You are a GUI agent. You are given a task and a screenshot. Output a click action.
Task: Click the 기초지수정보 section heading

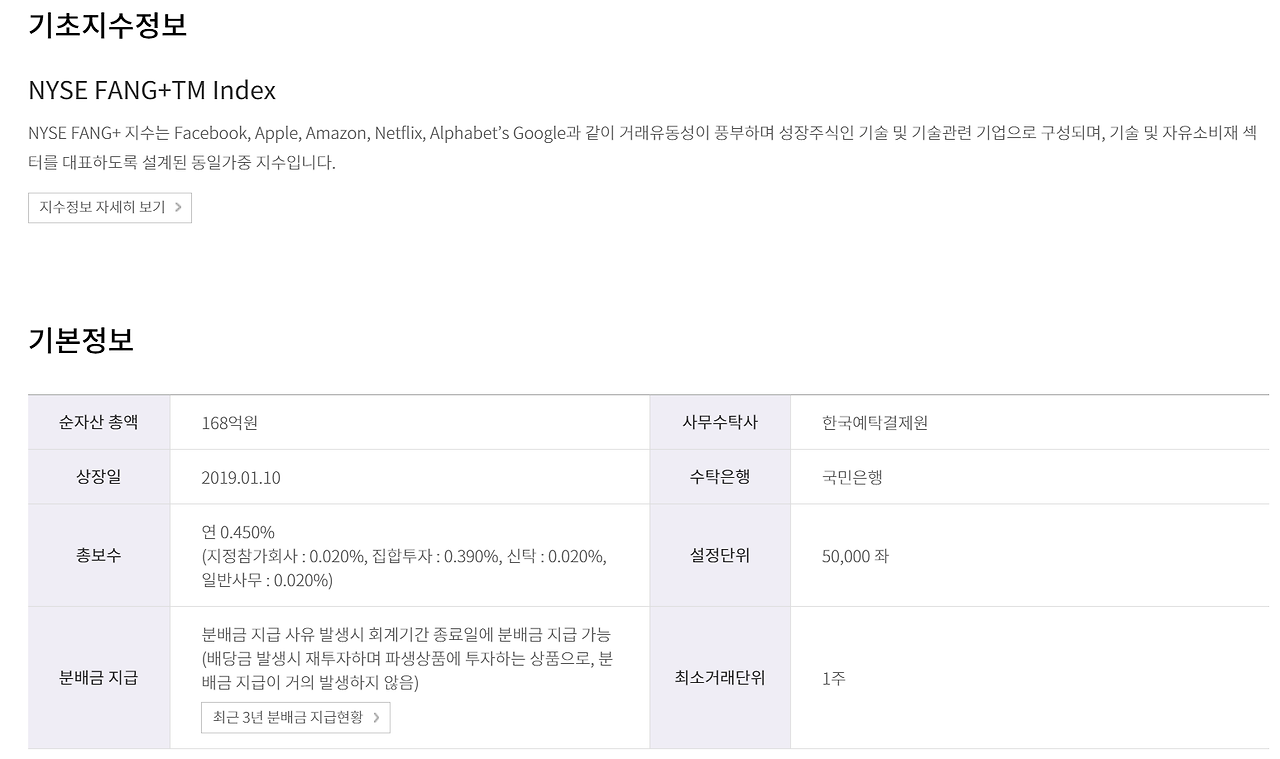[107, 24]
